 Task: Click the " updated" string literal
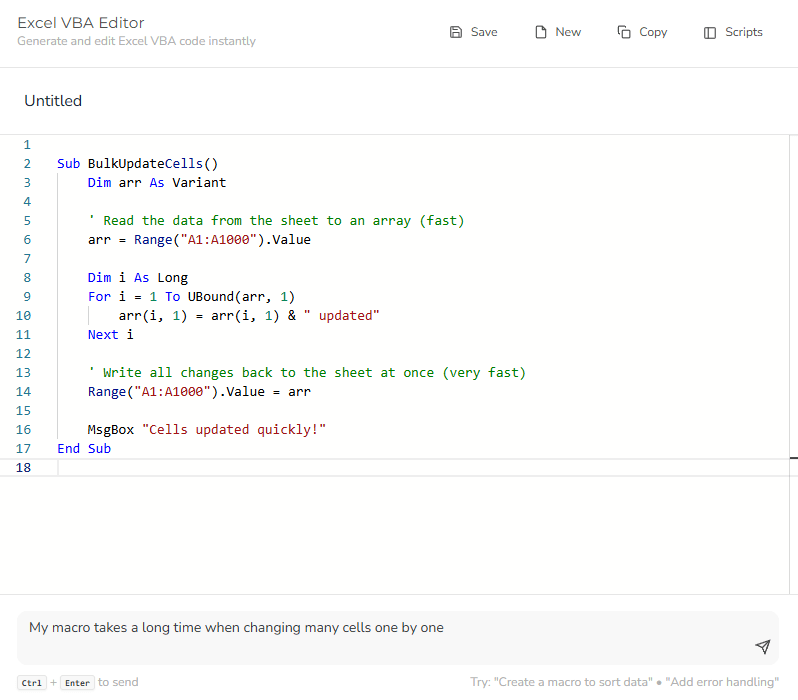click(341, 316)
